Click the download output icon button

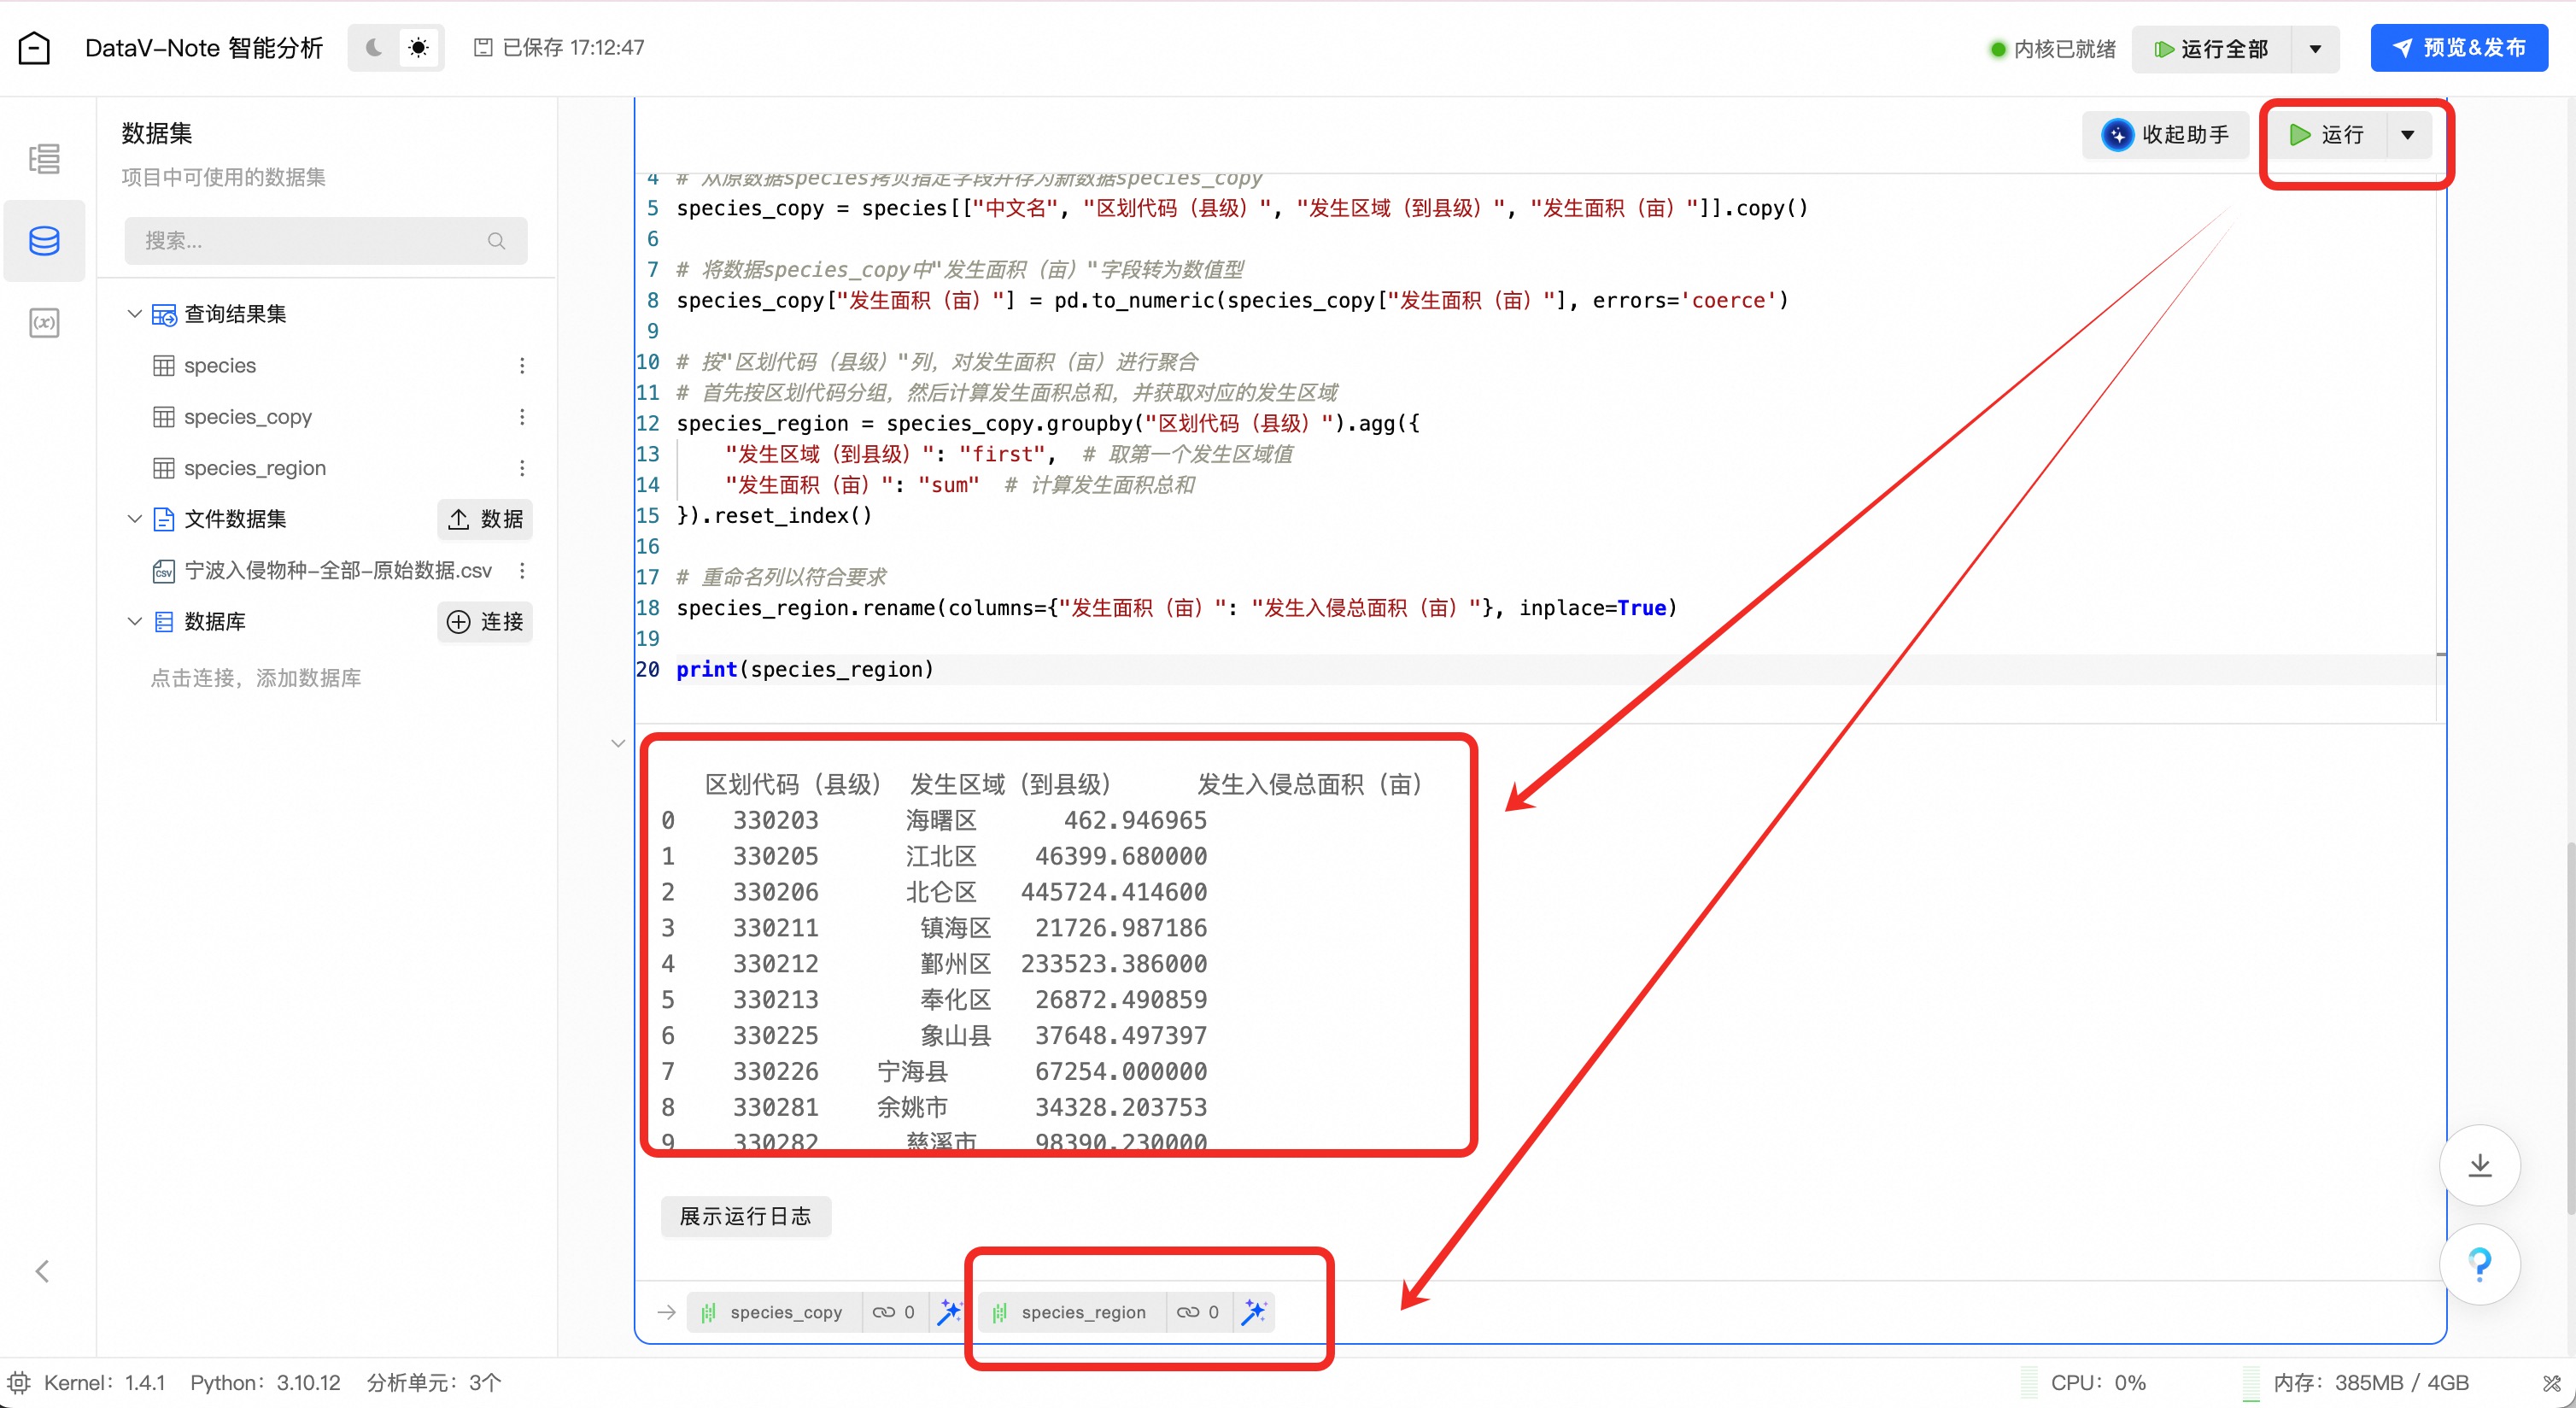click(2479, 1165)
